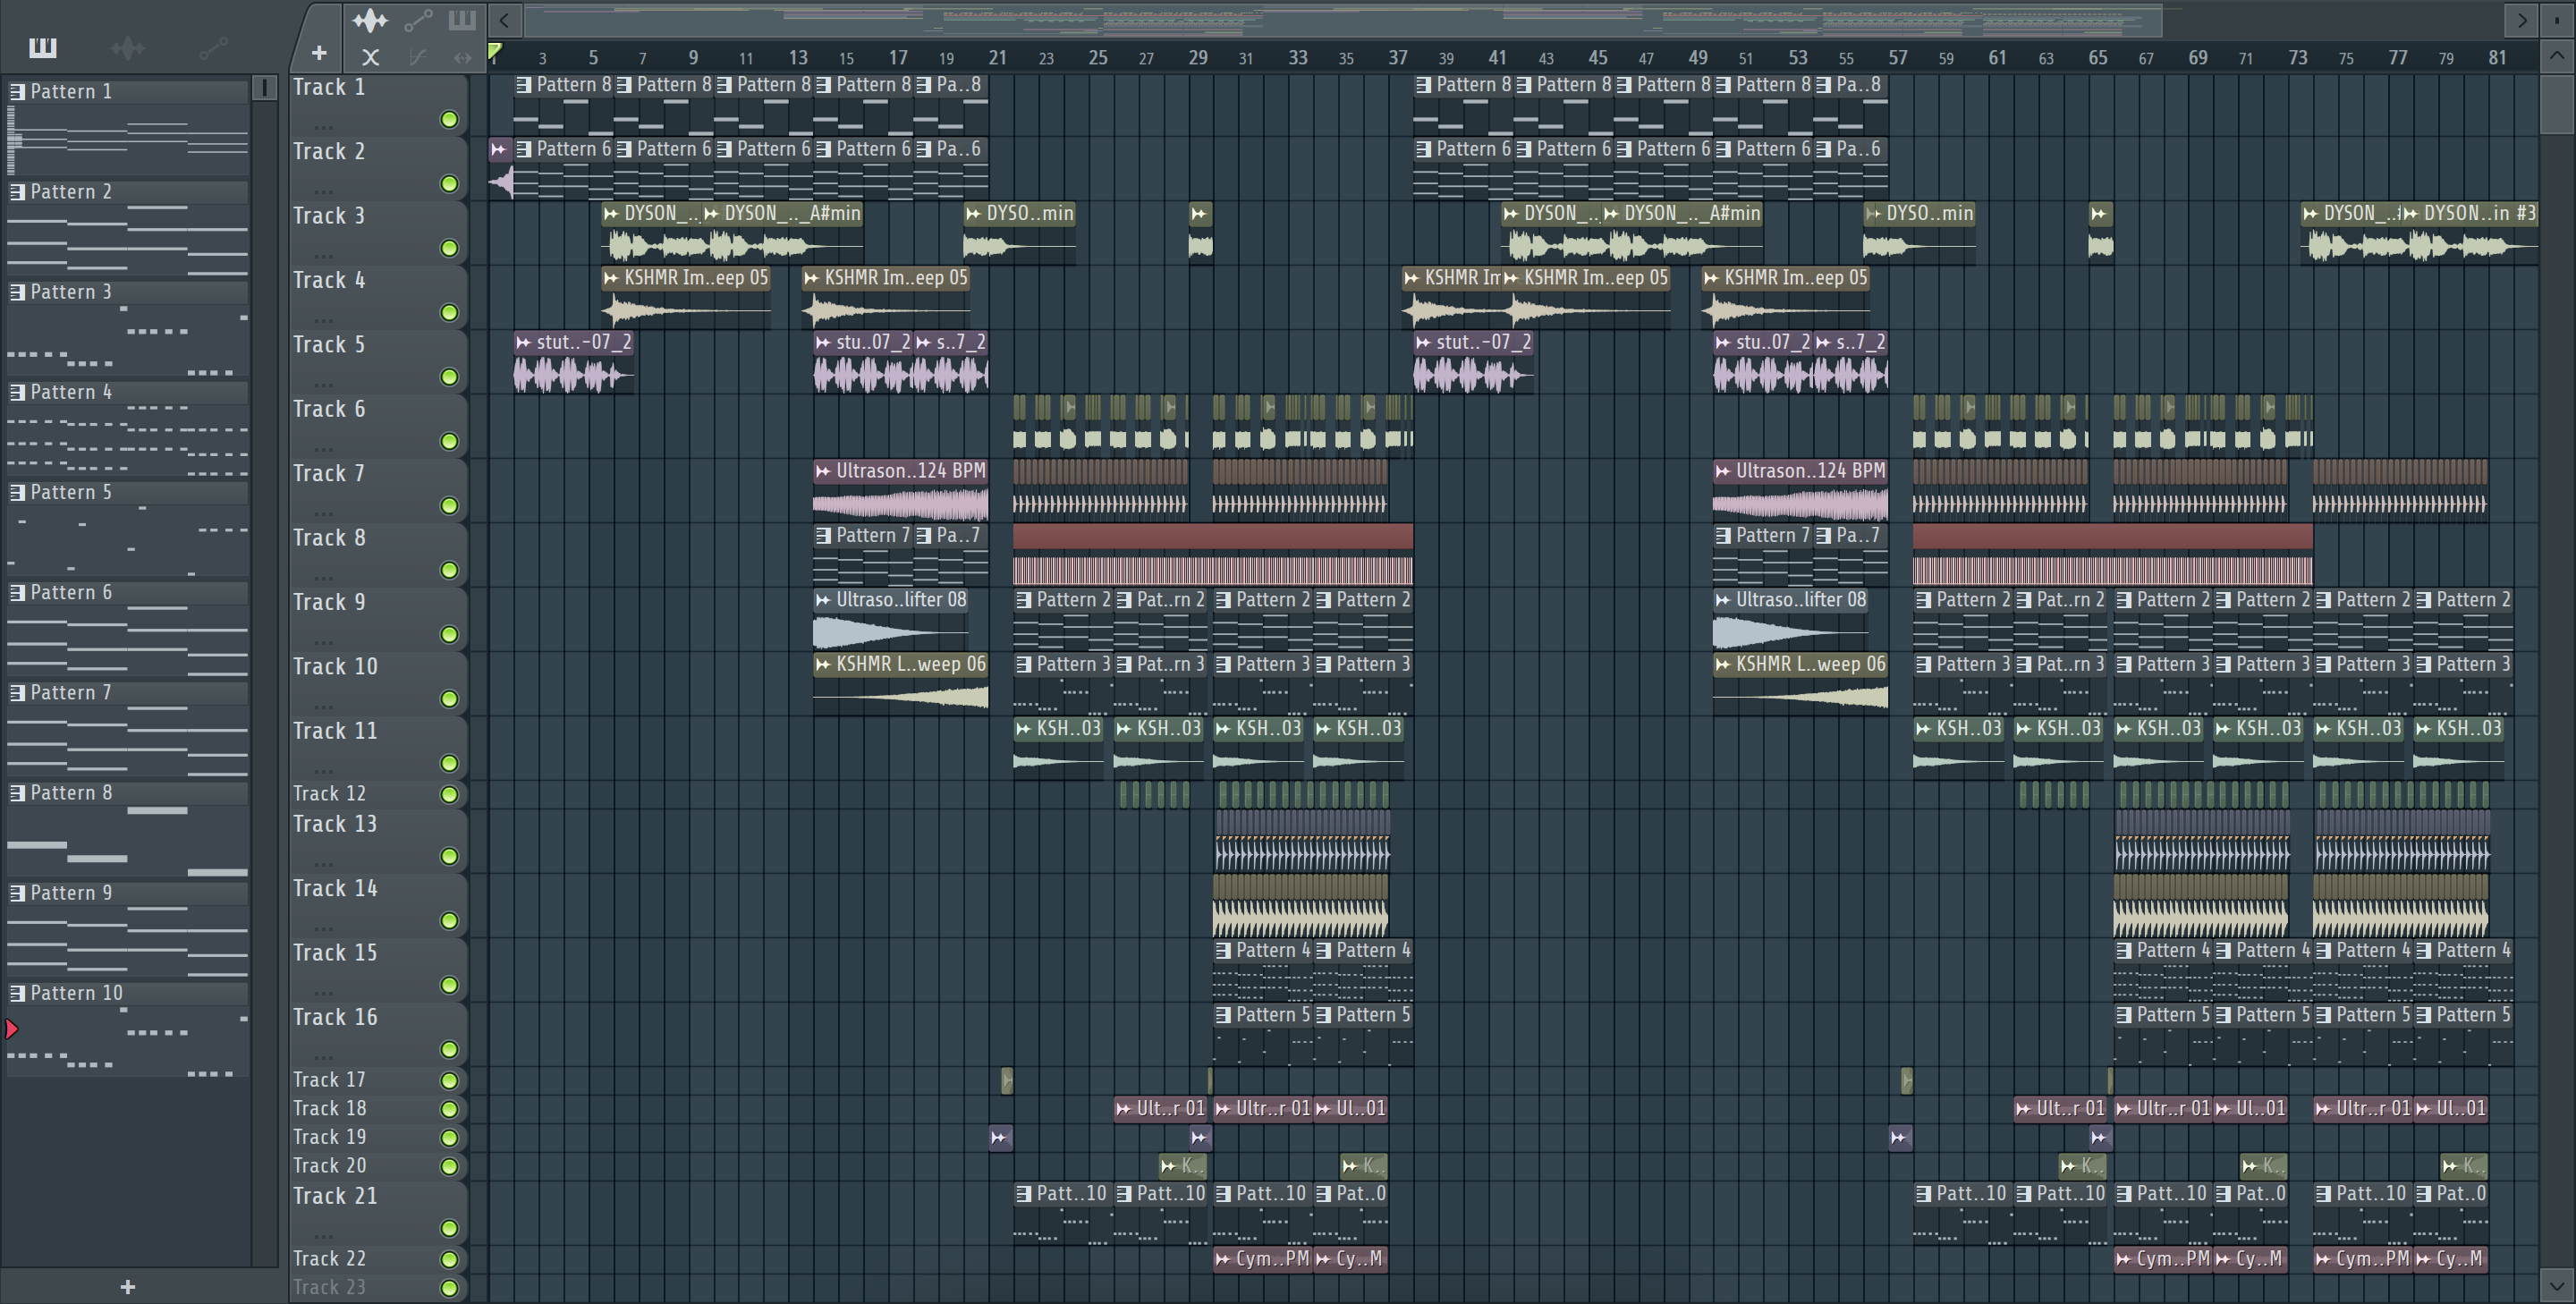This screenshot has width=2576, height=1304.
Task: Mute Track 12 with its green LED
Action: click(450, 795)
